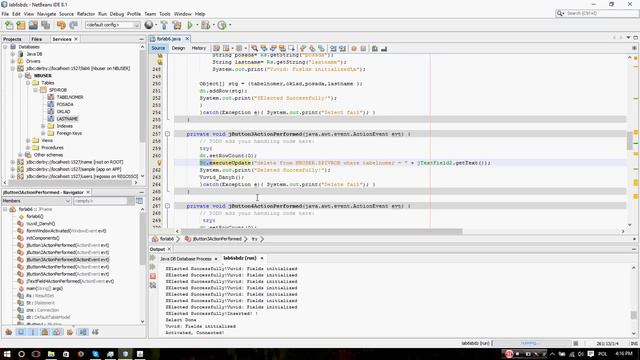Open the Run button dropdown arrow
Screen dimensions: 640x360
point(197,25)
